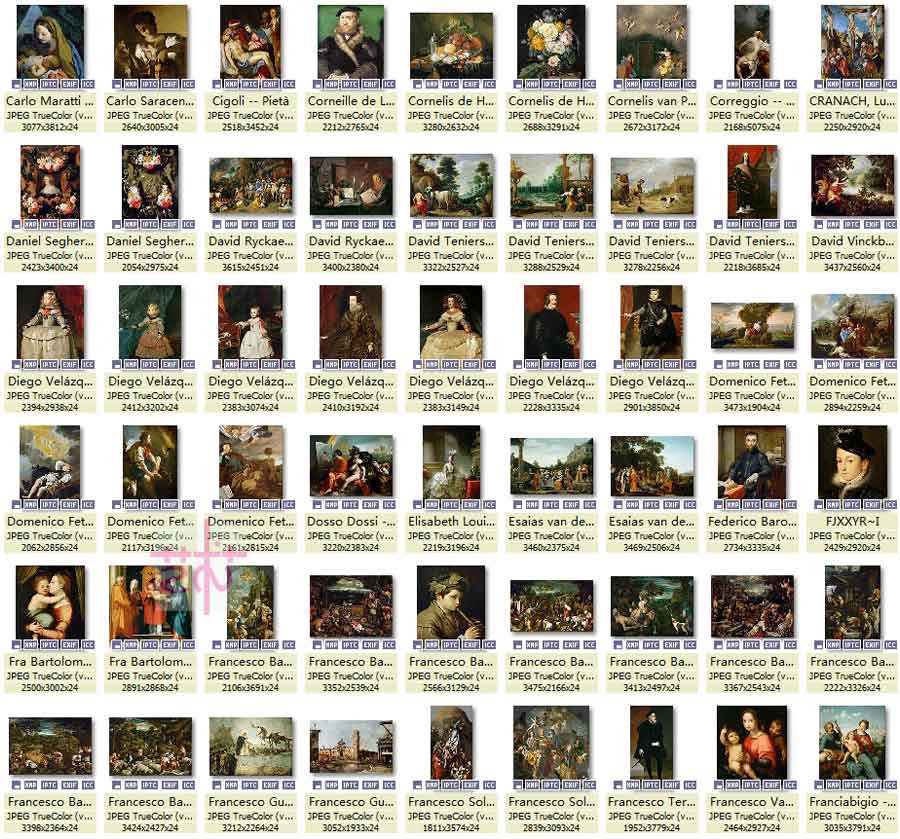
Task: Click dimensions text '2410x3192x24'
Action: point(351,407)
